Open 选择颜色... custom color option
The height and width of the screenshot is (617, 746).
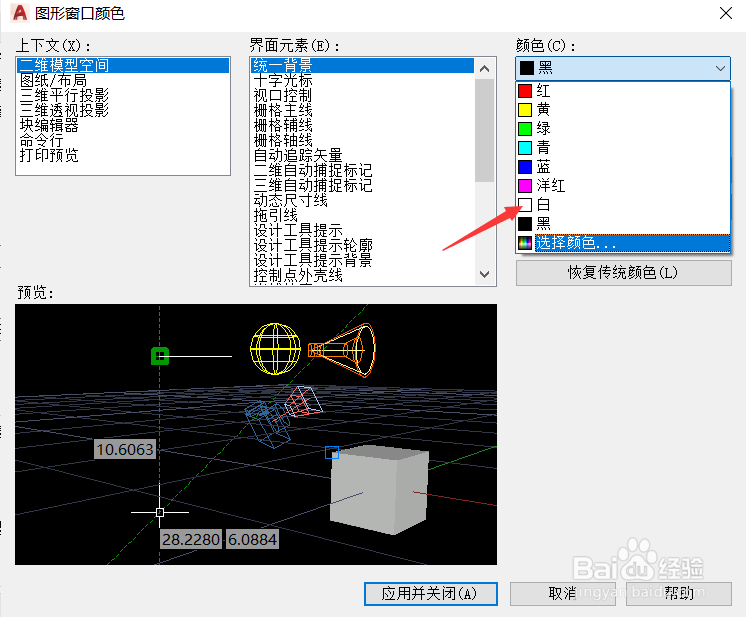[x=623, y=243]
